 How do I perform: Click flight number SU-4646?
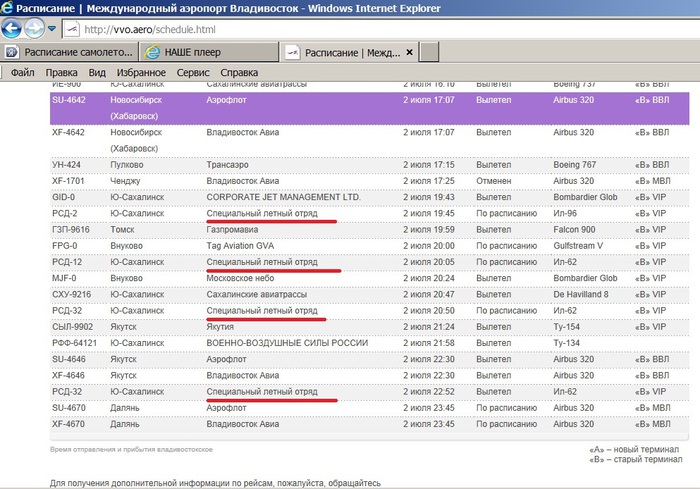(69, 359)
